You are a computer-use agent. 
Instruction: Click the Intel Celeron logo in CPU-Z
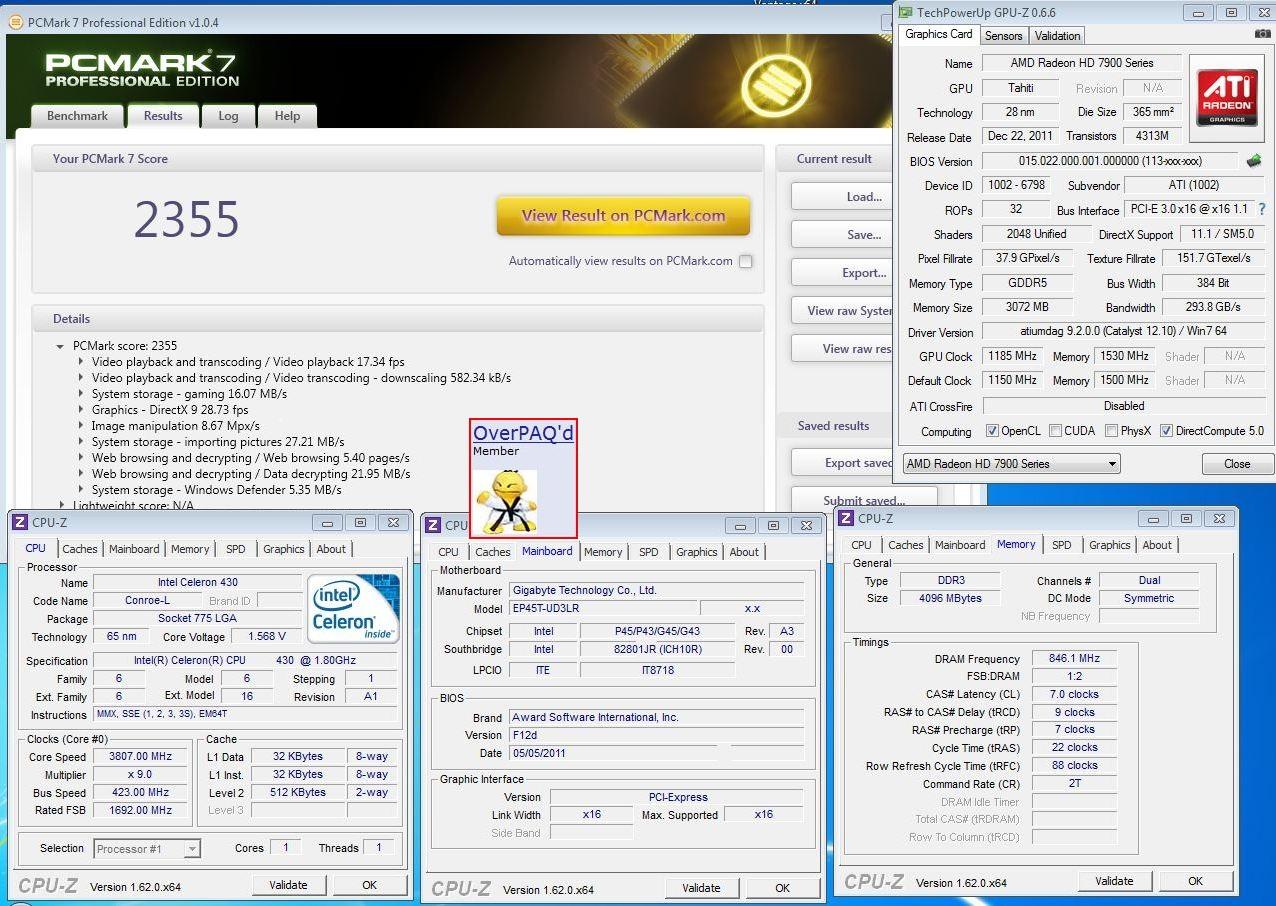click(354, 607)
